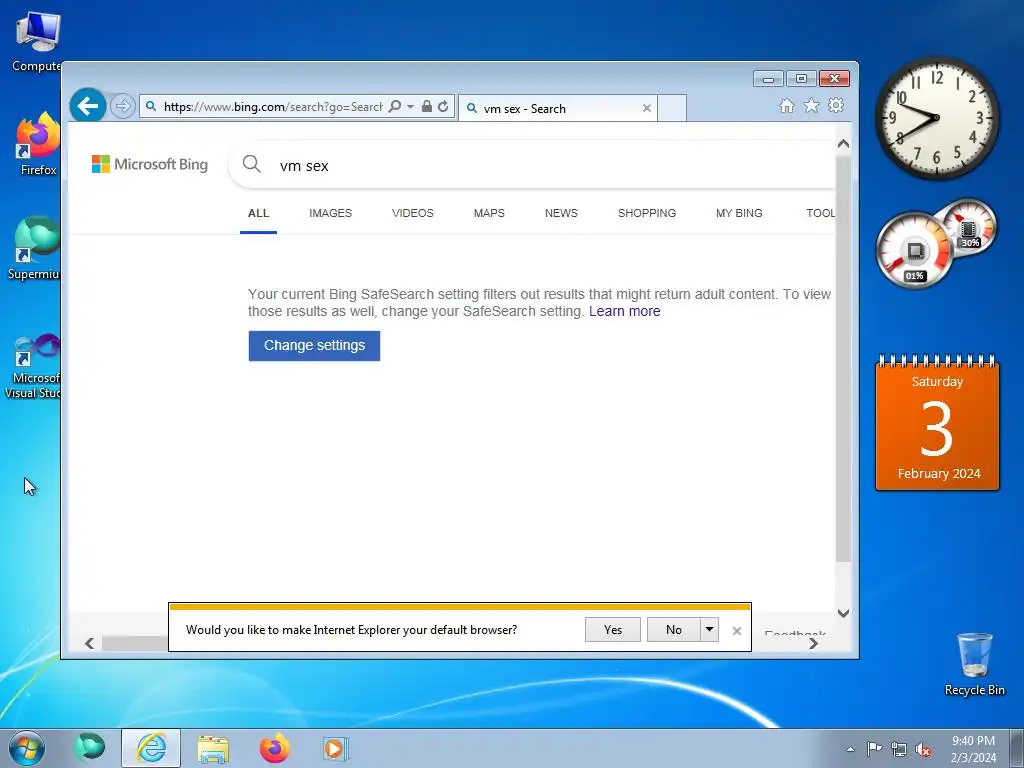Open Windows Media Player from taskbar

tap(336, 748)
